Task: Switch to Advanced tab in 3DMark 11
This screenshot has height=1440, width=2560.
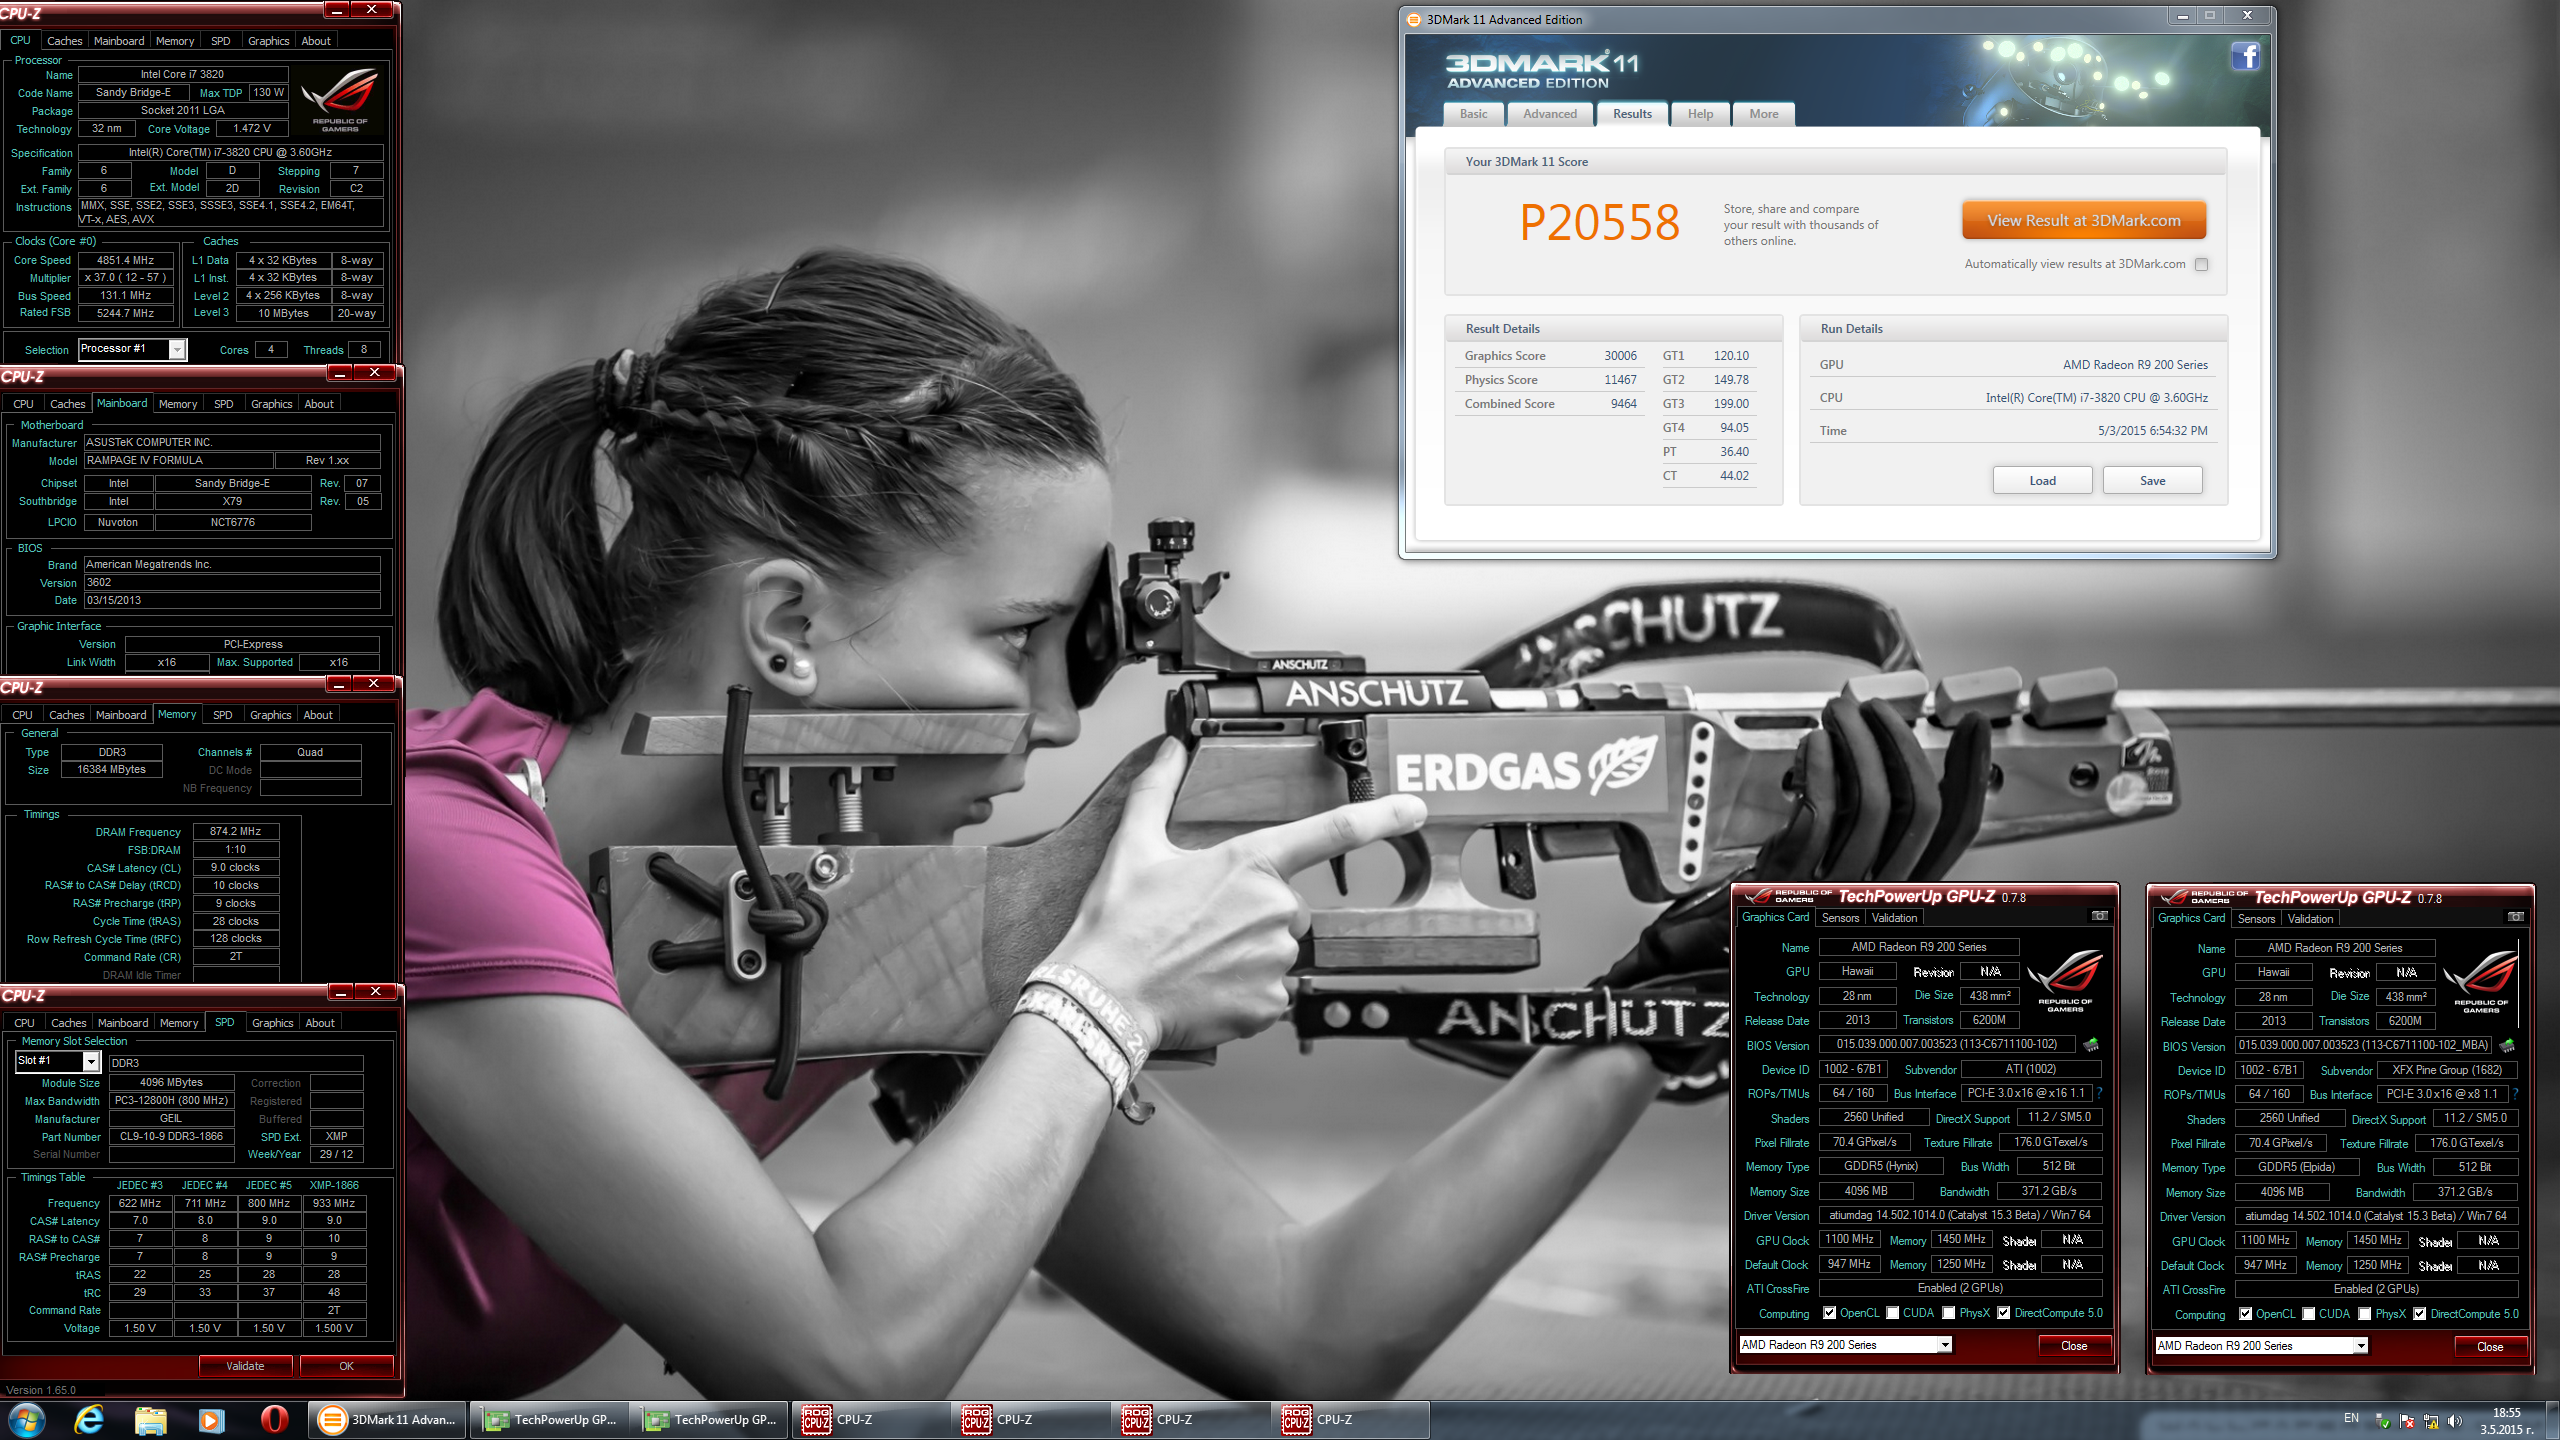Action: click(1549, 114)
